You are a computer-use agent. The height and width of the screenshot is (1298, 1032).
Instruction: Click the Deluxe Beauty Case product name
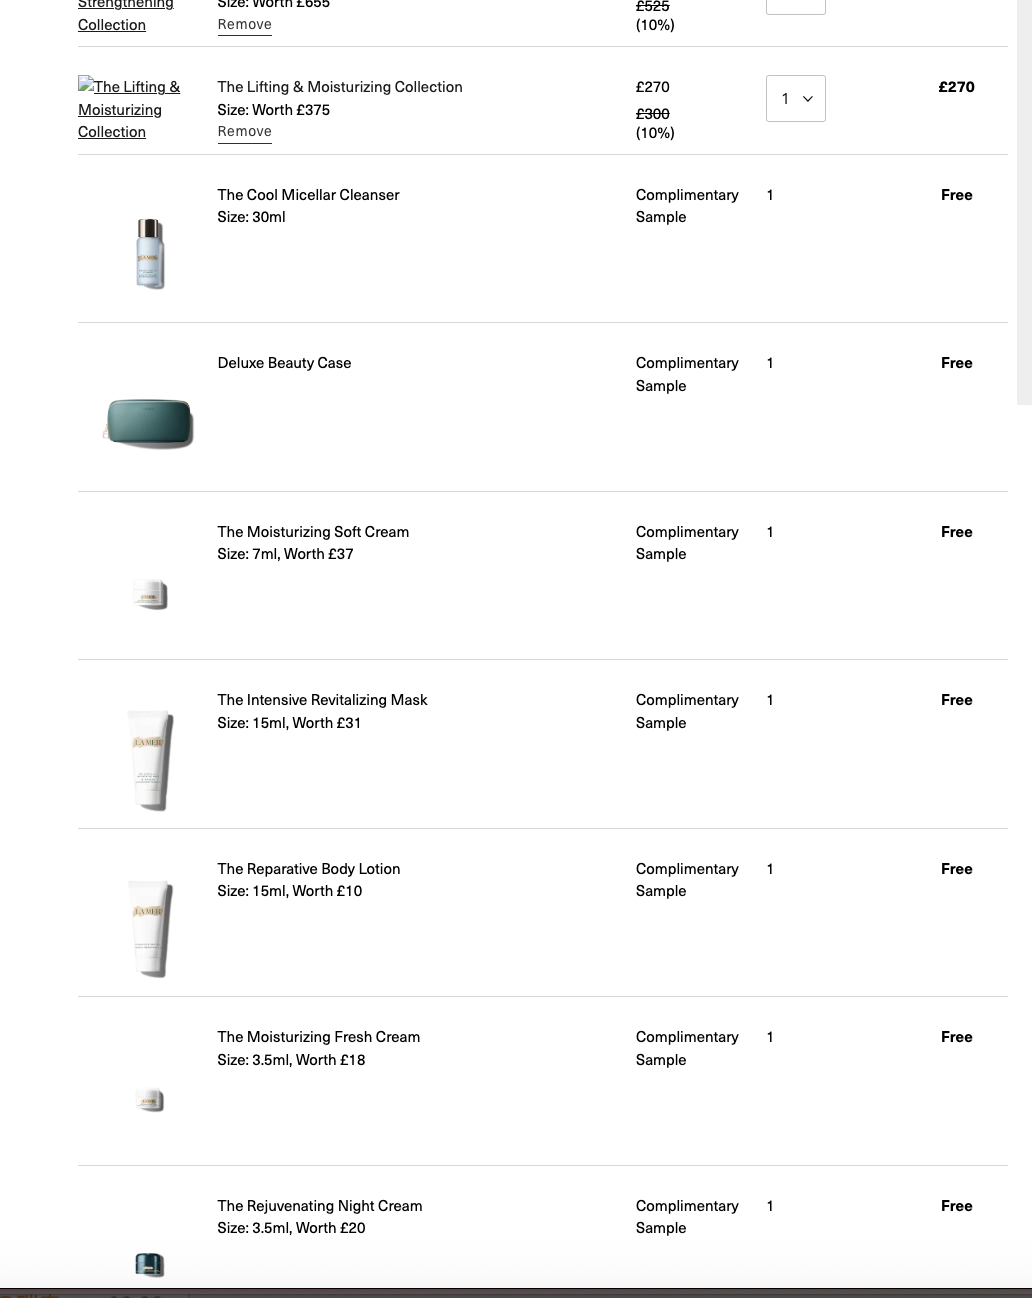[284, 363]
